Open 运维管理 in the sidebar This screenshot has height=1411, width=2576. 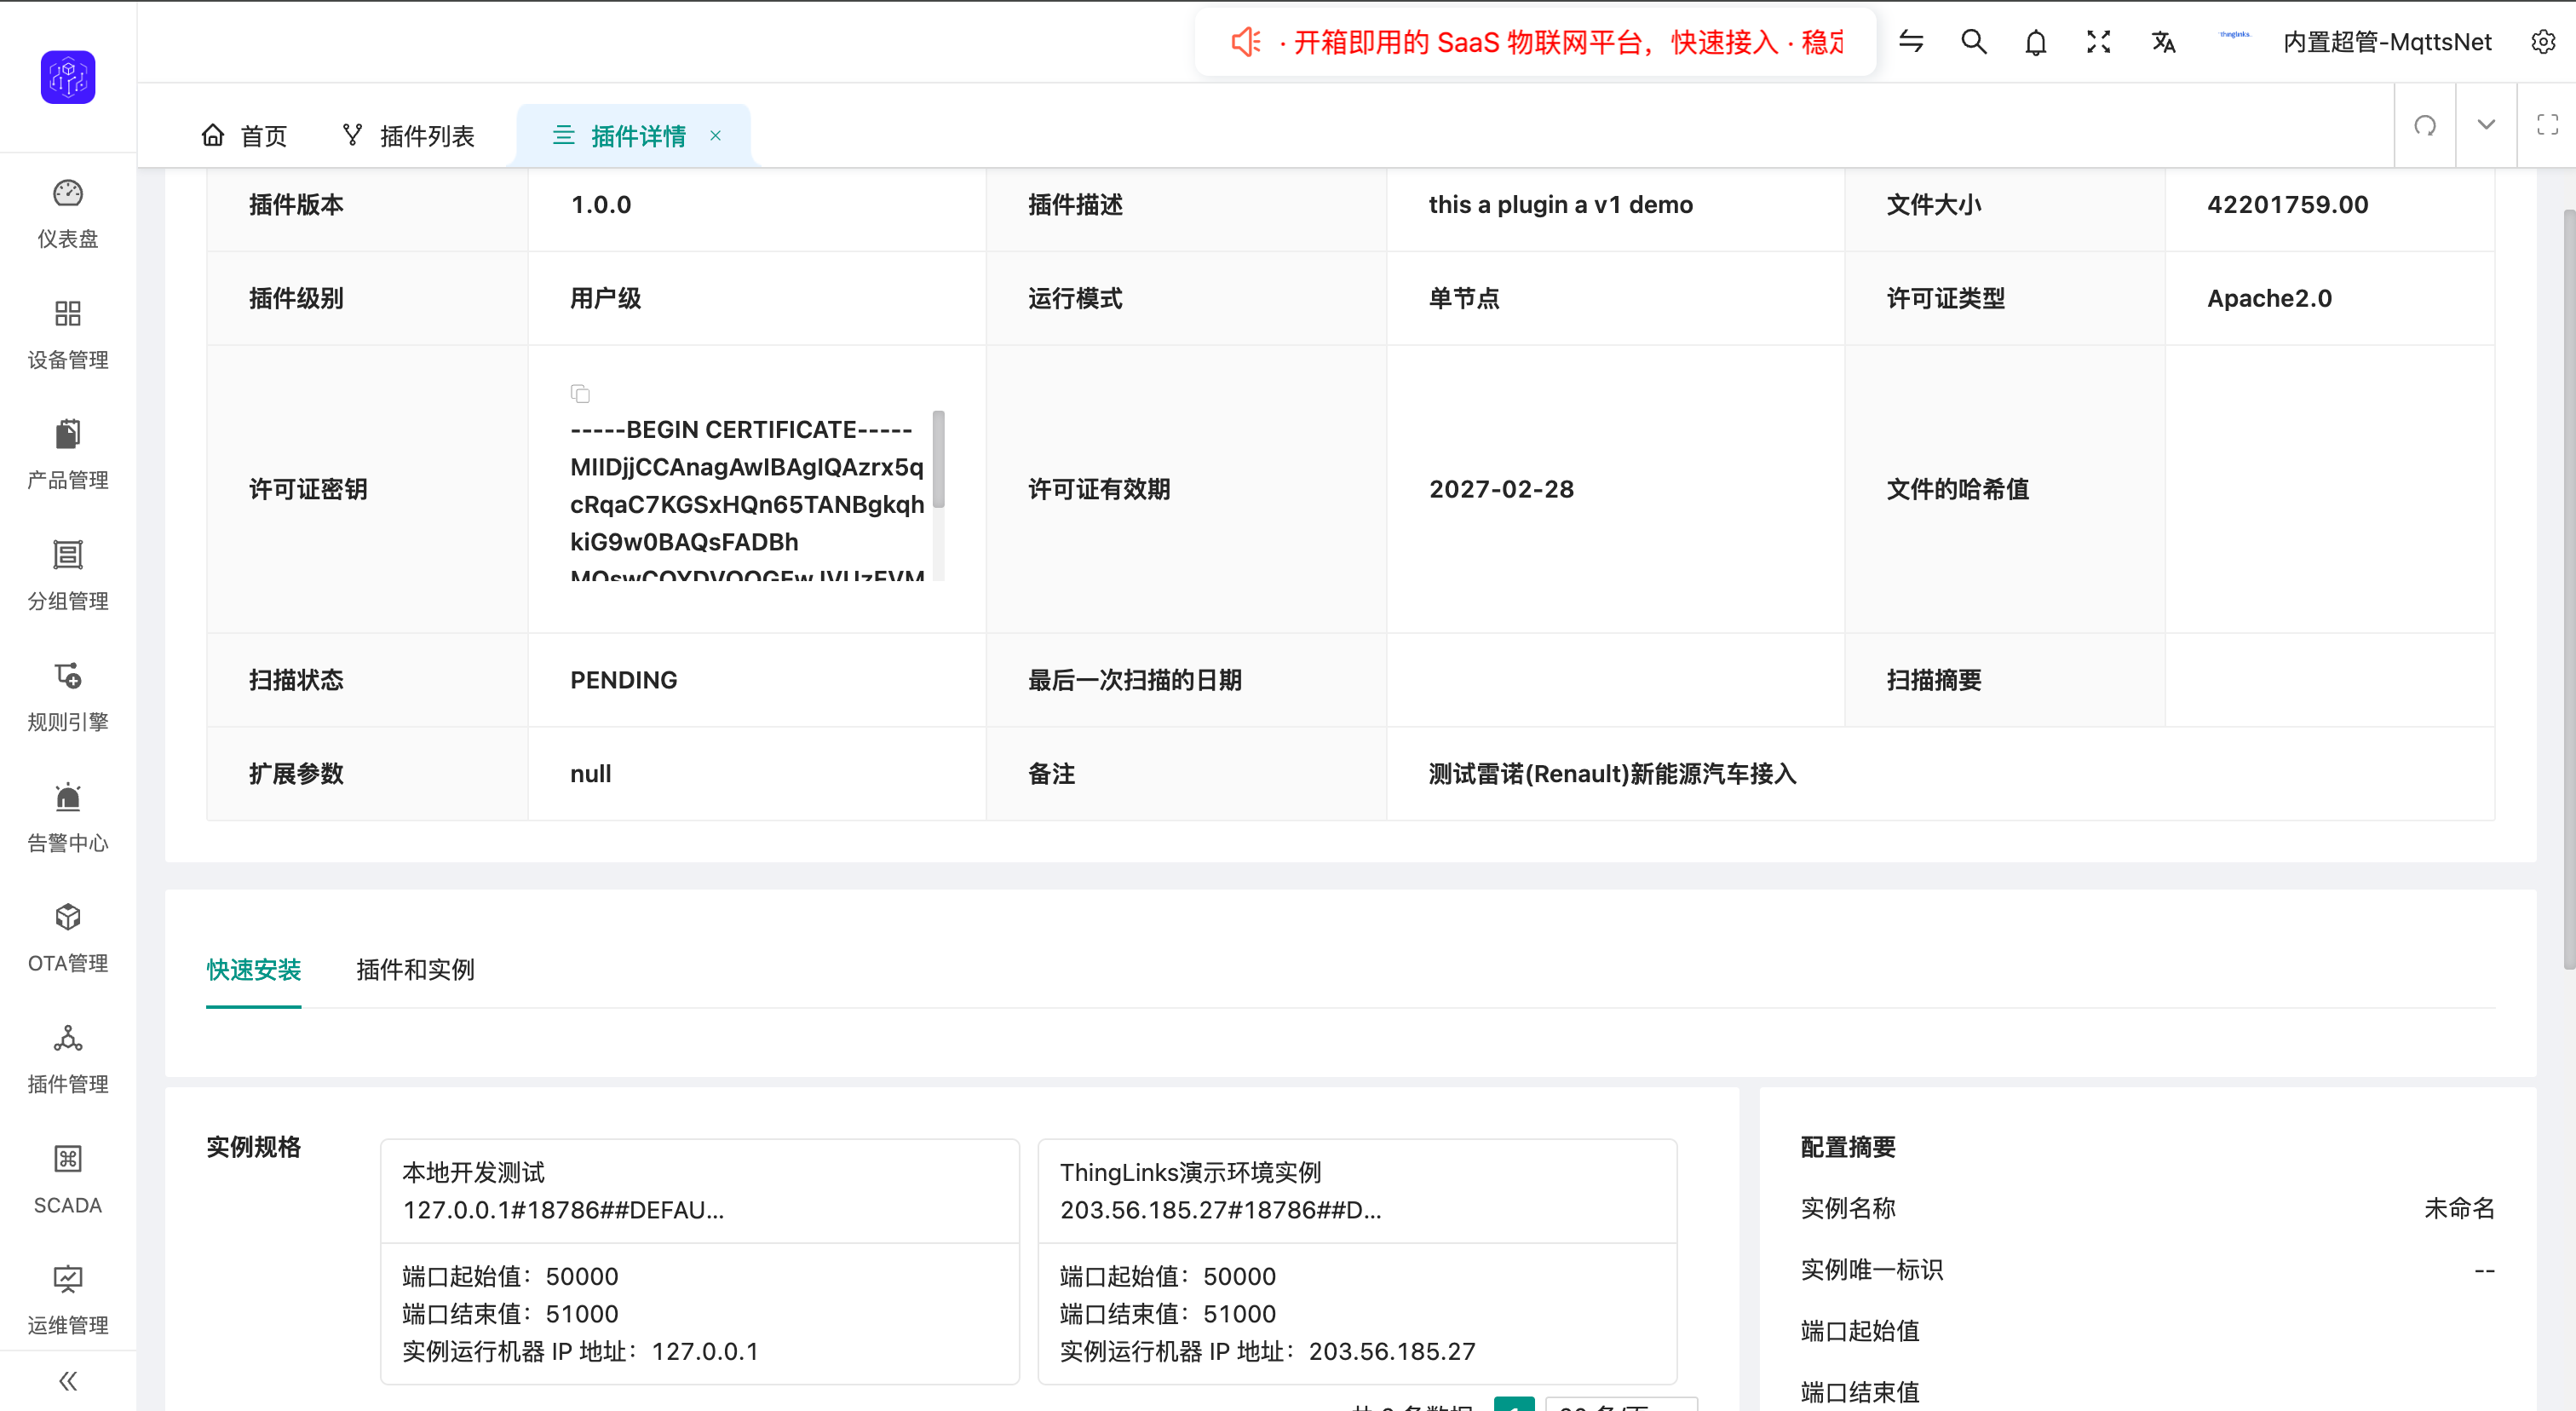68,1300
